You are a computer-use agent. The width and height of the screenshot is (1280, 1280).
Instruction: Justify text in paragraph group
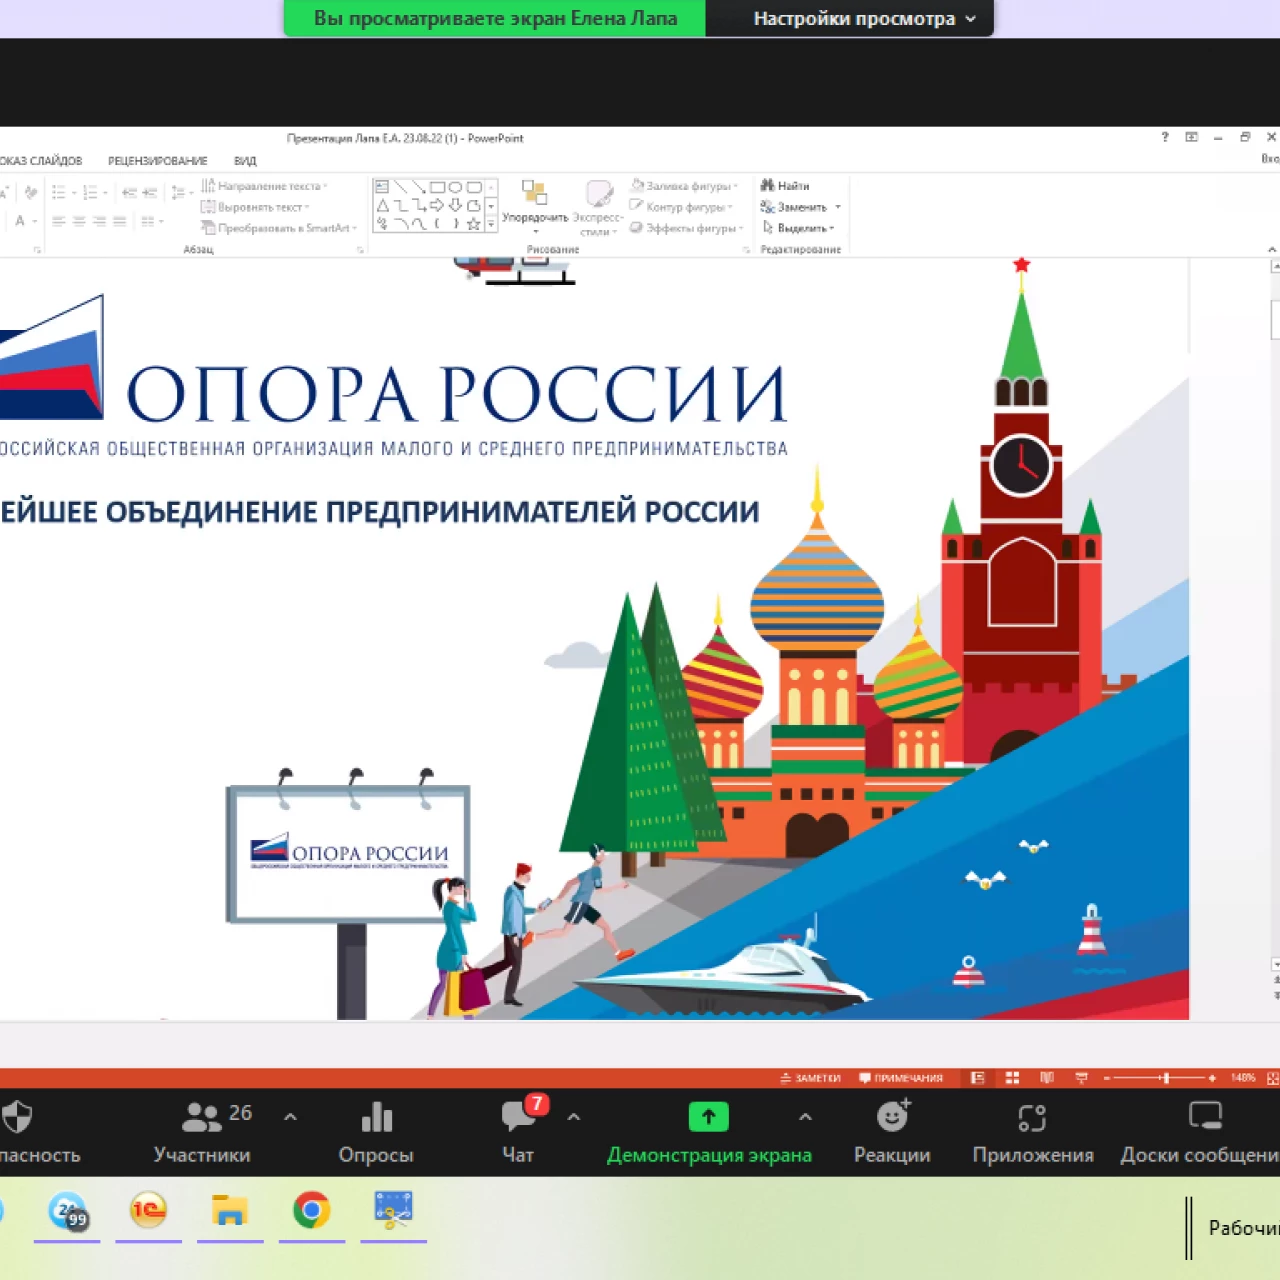click(x=120, y=221)
